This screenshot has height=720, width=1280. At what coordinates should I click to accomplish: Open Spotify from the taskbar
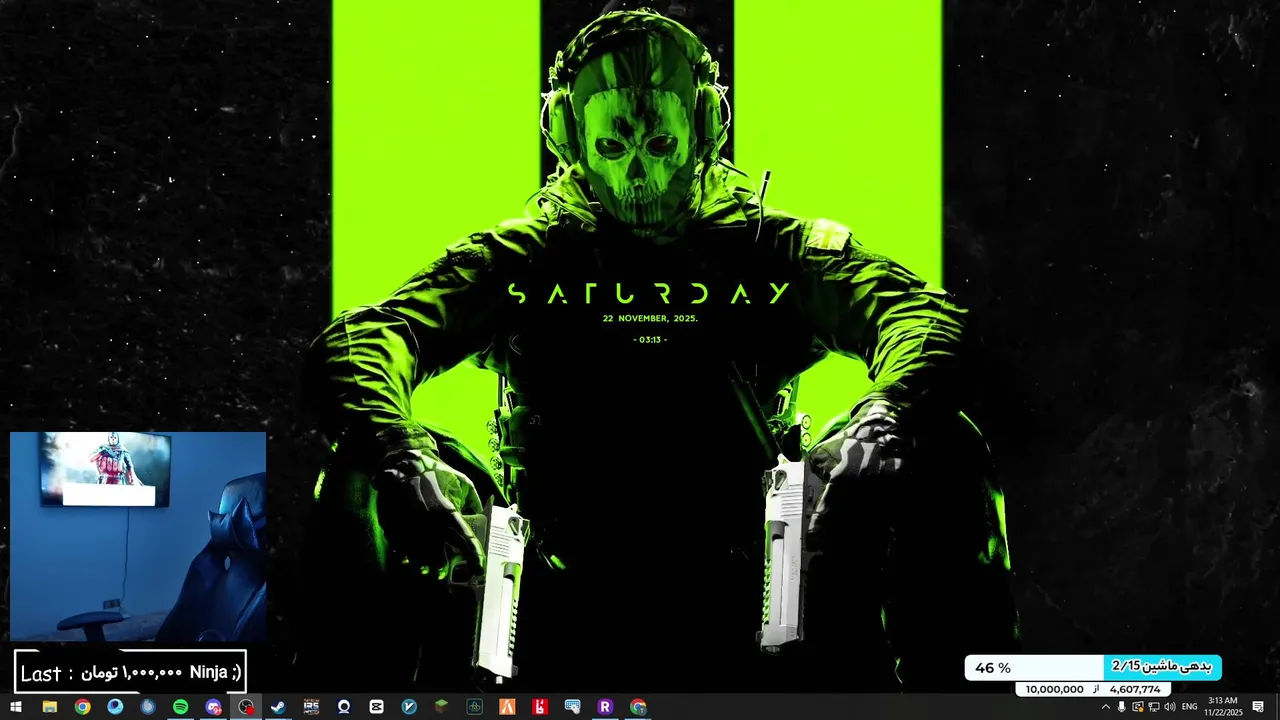coord(180,707)
